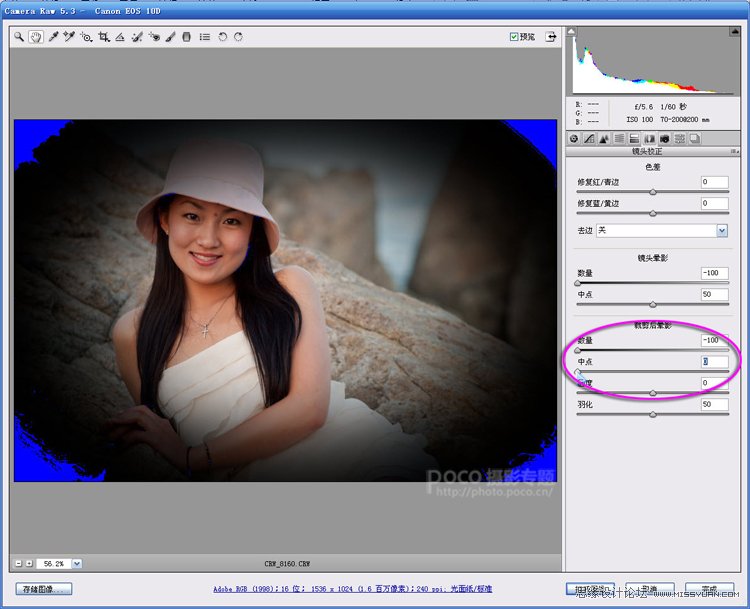Viewport: 750px width, 609px height.
Task: Select the White Balance eyedropper tool
Action: pos(53,37)
